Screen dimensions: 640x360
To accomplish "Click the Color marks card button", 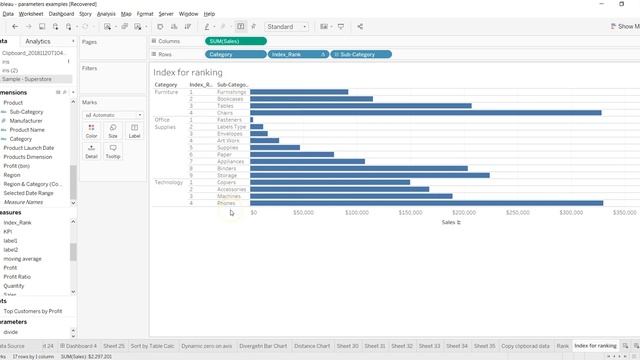I will tap(91, 131).
